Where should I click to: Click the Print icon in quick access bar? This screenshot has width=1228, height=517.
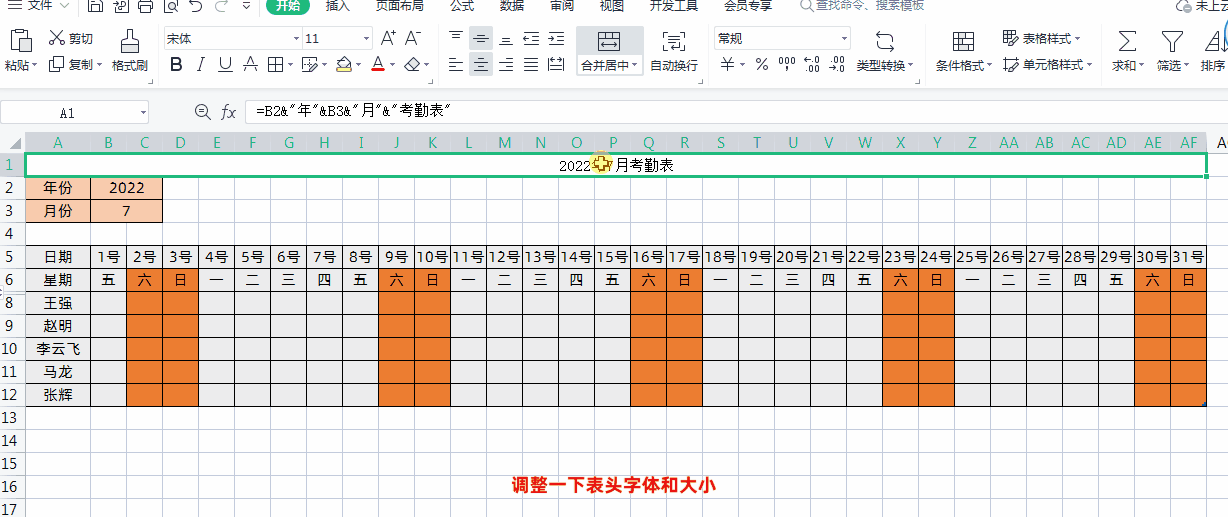[x=145, y=6]
